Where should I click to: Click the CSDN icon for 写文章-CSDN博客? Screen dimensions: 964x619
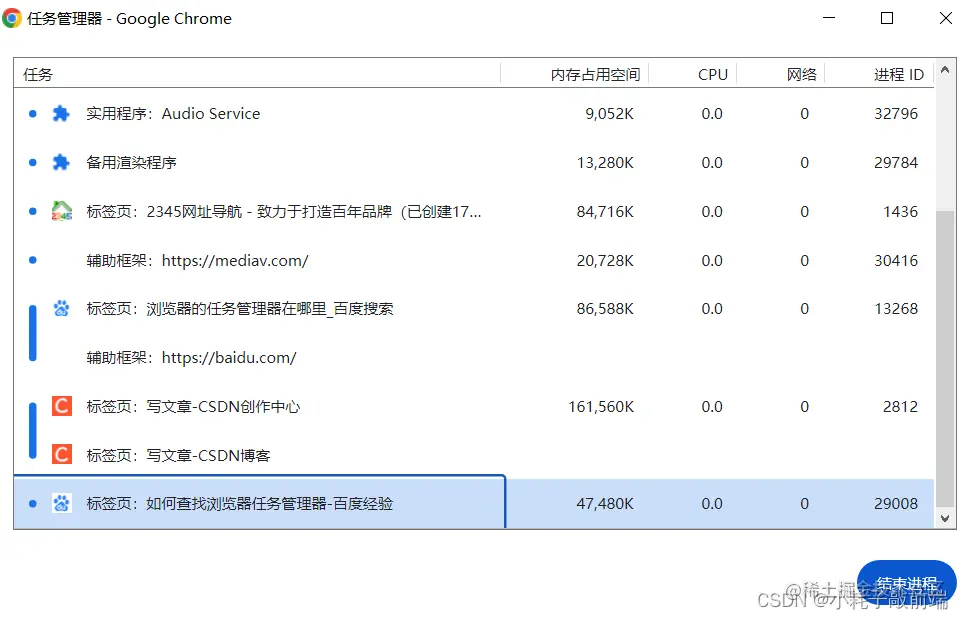click(x=61, y=454)
